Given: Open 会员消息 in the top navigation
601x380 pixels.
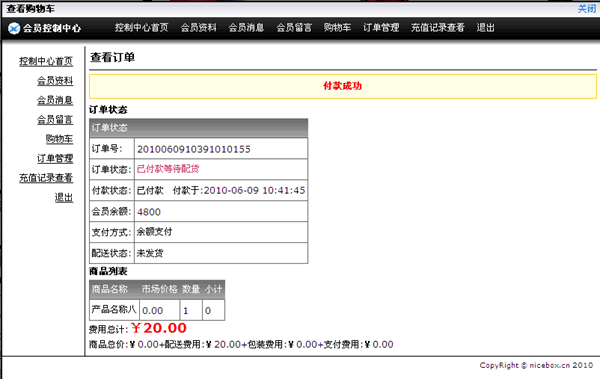Looking at the screenshot, I should (246, 28).
